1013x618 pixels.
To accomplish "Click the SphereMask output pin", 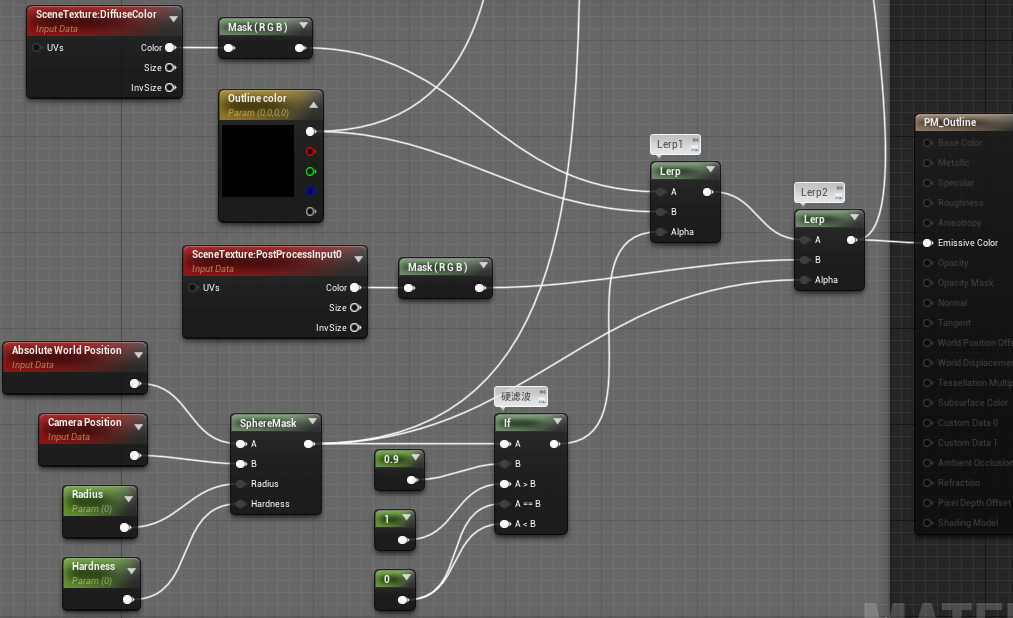I will (311, 443).
